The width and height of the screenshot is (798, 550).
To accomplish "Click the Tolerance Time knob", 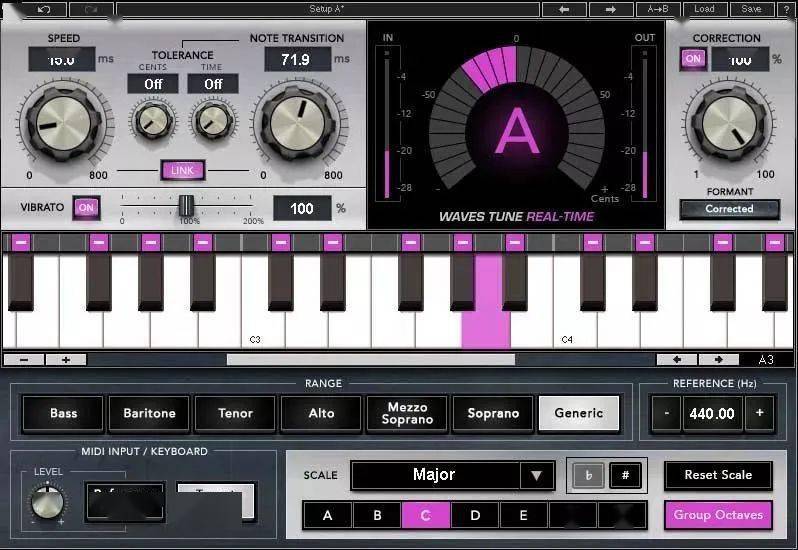I will point(213,121).
